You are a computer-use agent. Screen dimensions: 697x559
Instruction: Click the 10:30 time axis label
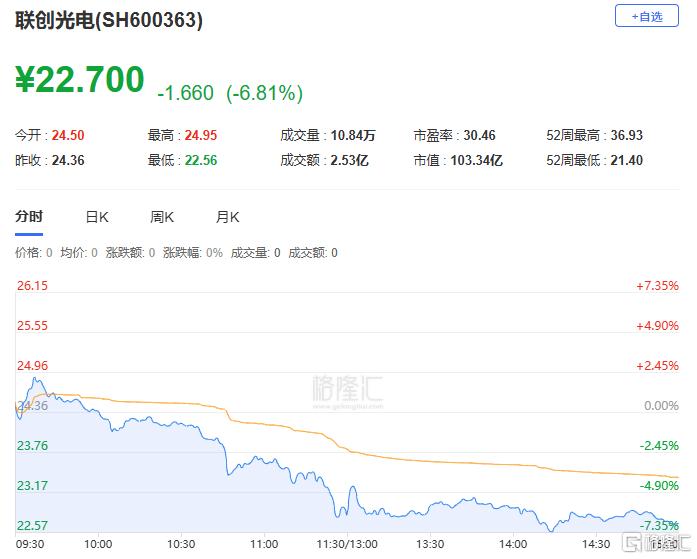(x=181, y=544)
